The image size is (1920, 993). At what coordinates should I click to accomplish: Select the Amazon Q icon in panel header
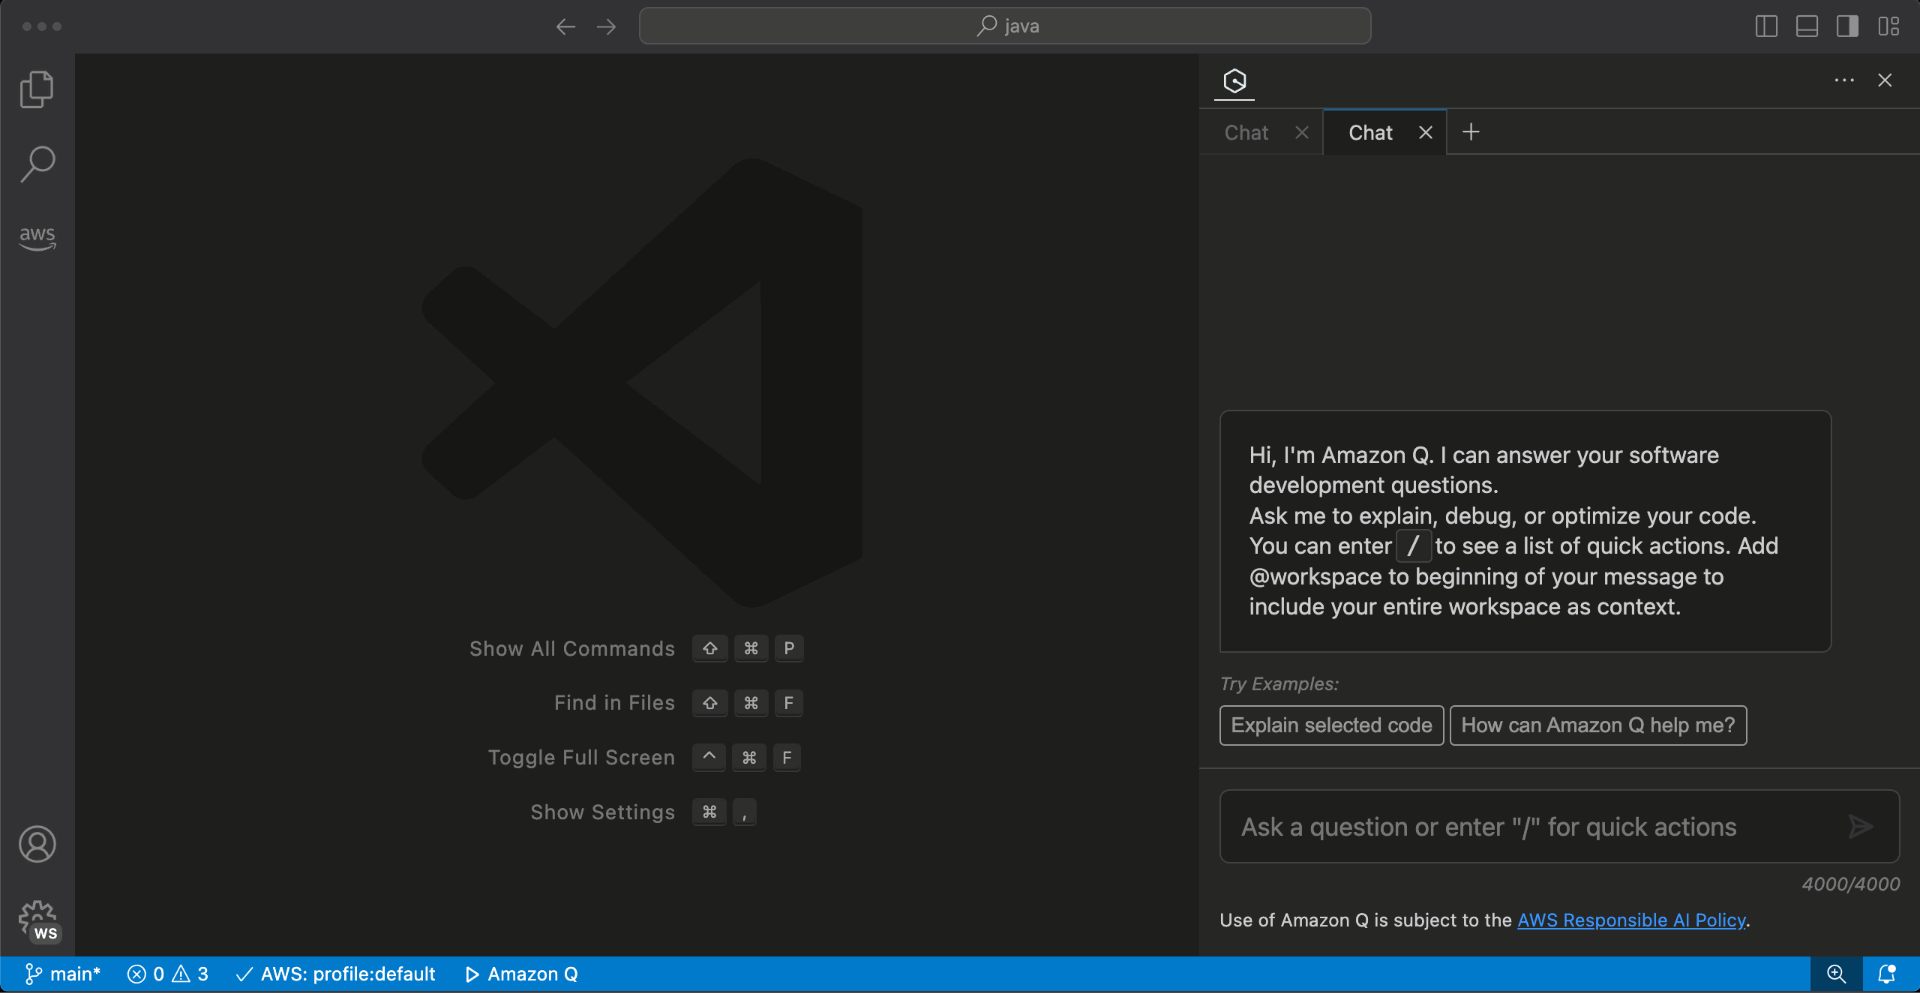pos(1235,81)
